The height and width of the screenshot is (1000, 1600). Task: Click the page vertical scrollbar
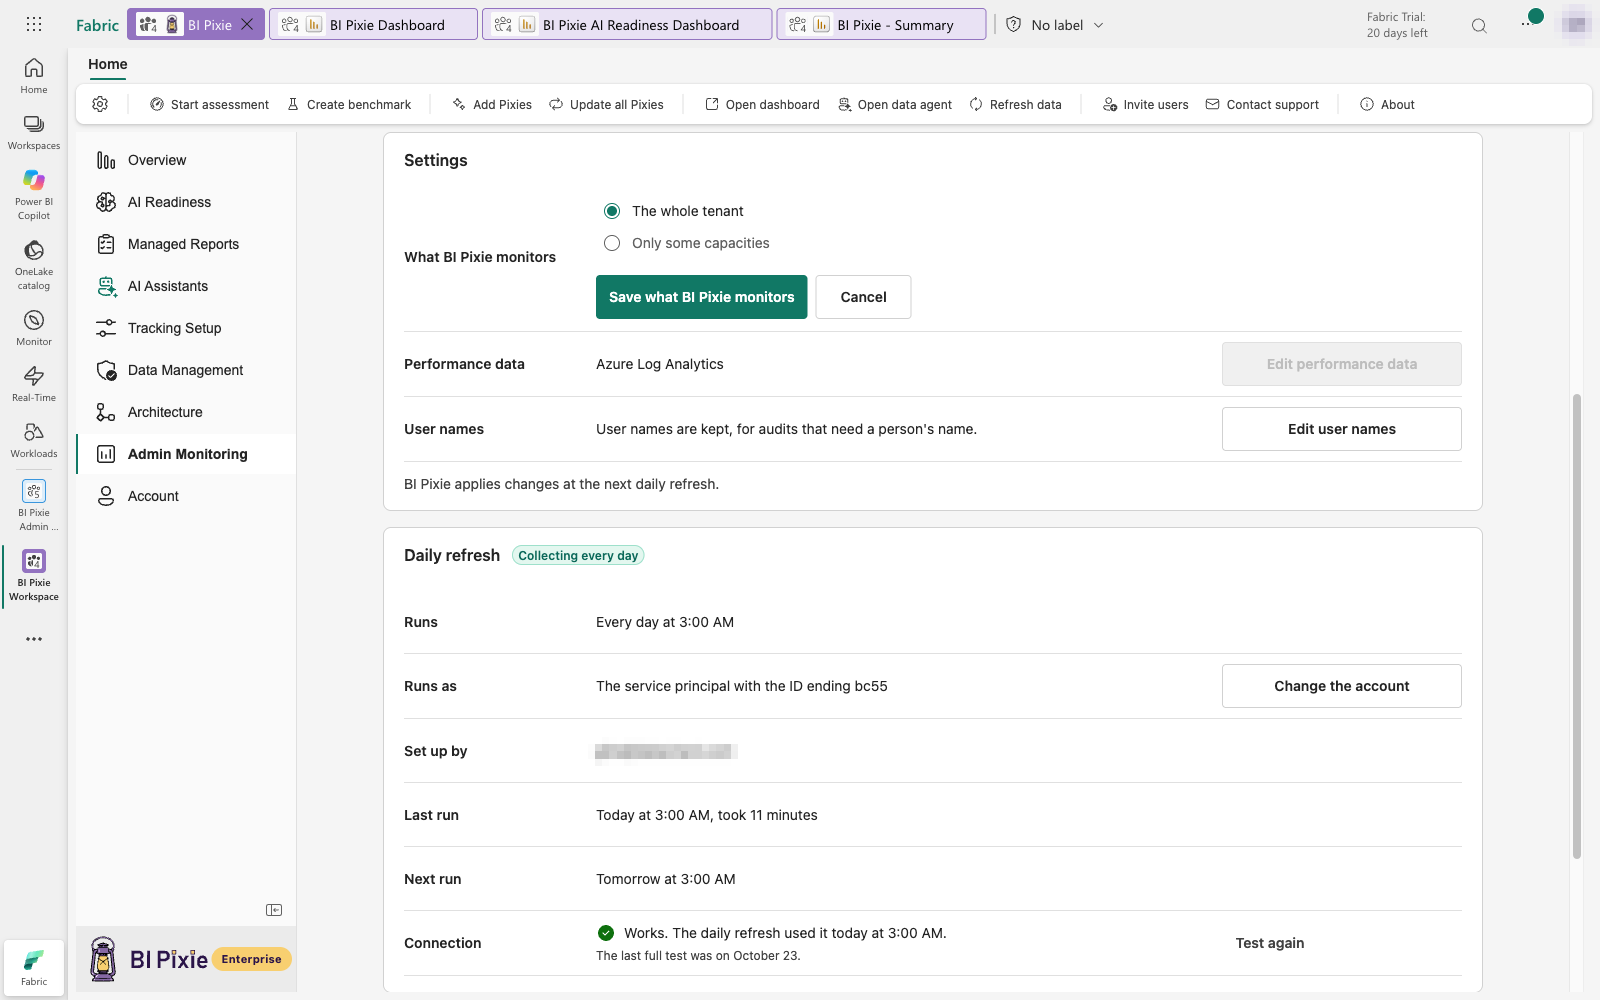(x=1577, y=626)
